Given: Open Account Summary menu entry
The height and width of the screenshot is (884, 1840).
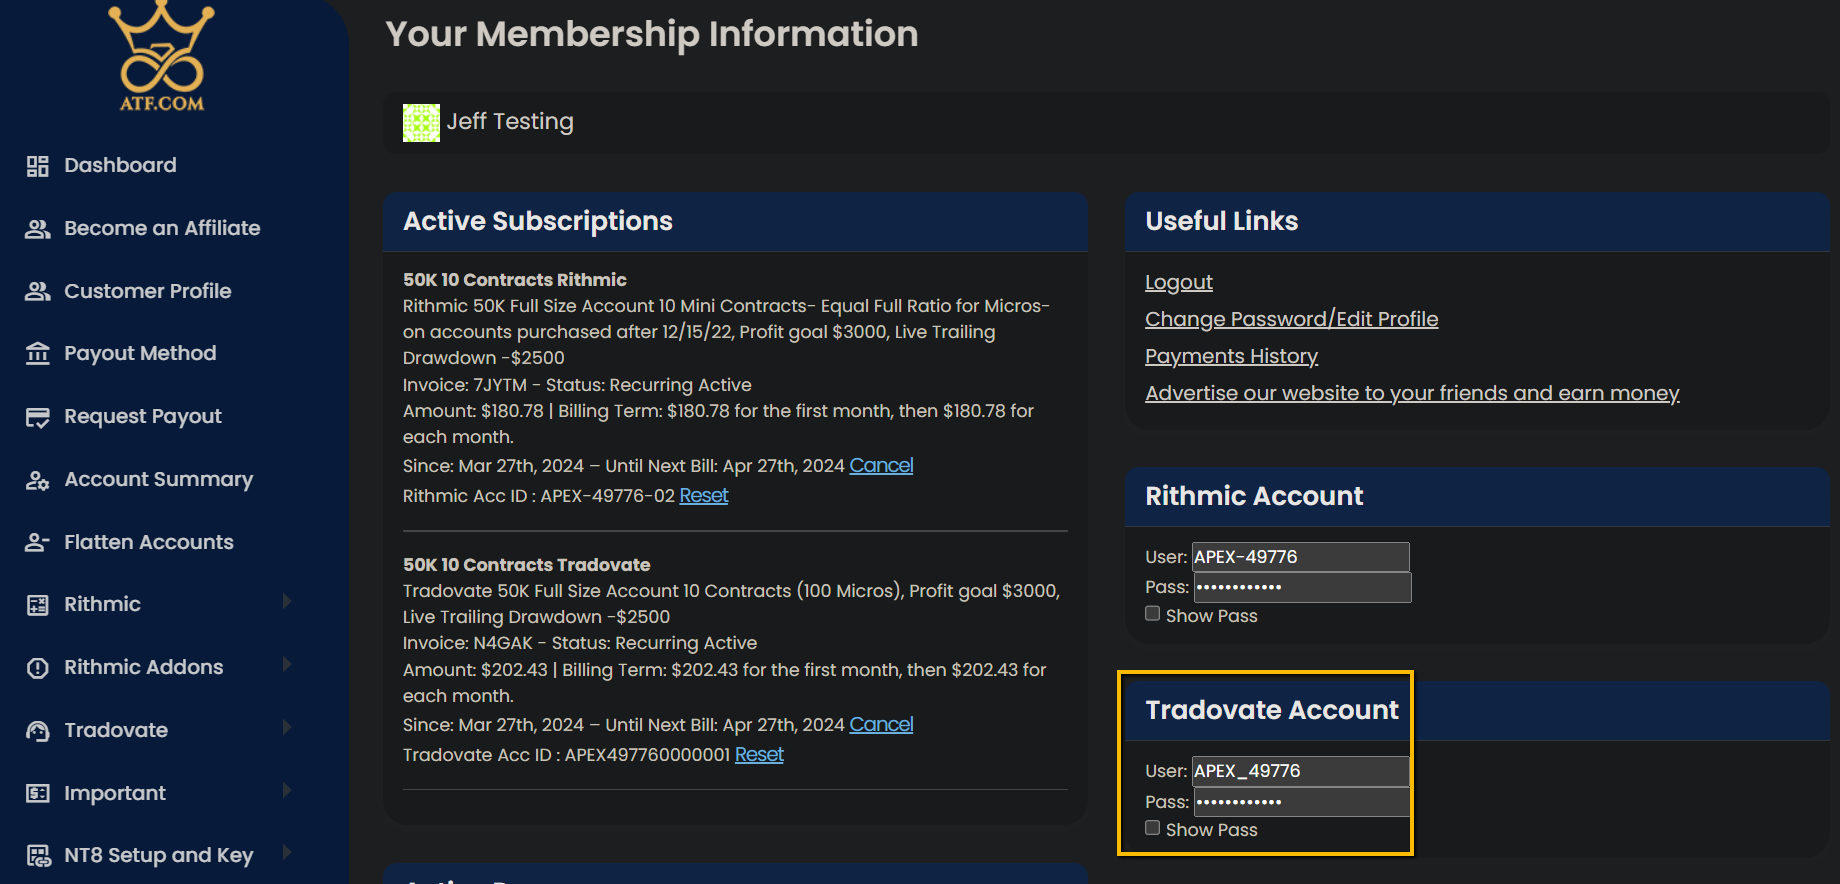Looking at the screenshot, I should 159,479.
